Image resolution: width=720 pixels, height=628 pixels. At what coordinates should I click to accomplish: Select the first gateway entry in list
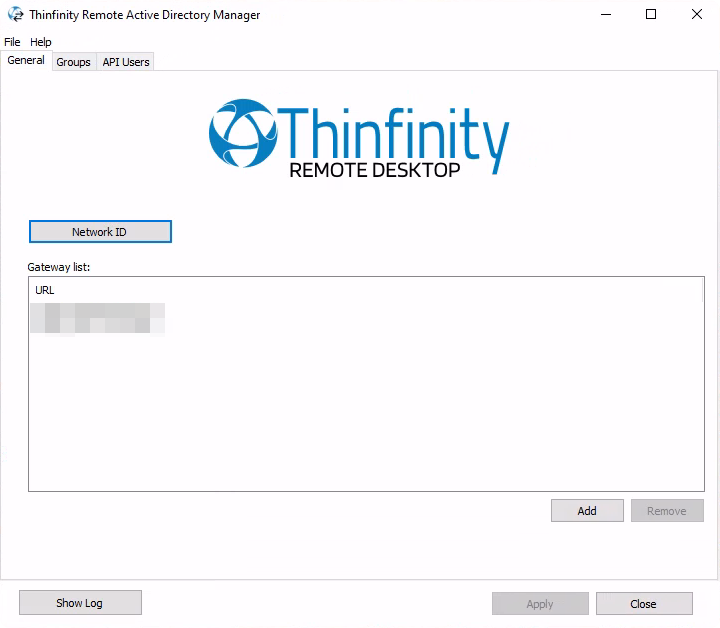pyautogui.click(x=97, y=319)
